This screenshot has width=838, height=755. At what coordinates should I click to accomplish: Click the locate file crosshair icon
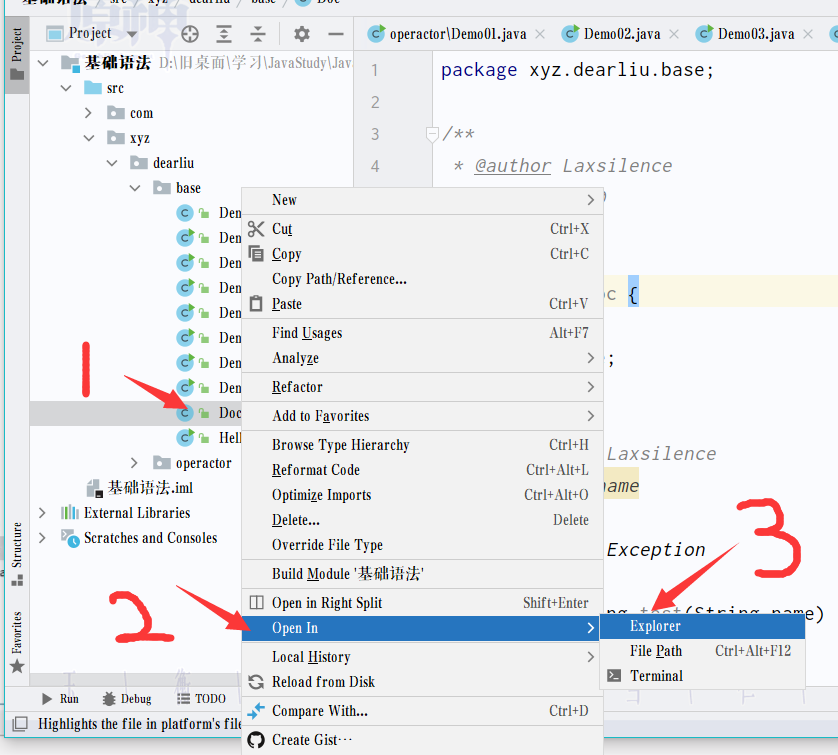[x=190, y=34]
